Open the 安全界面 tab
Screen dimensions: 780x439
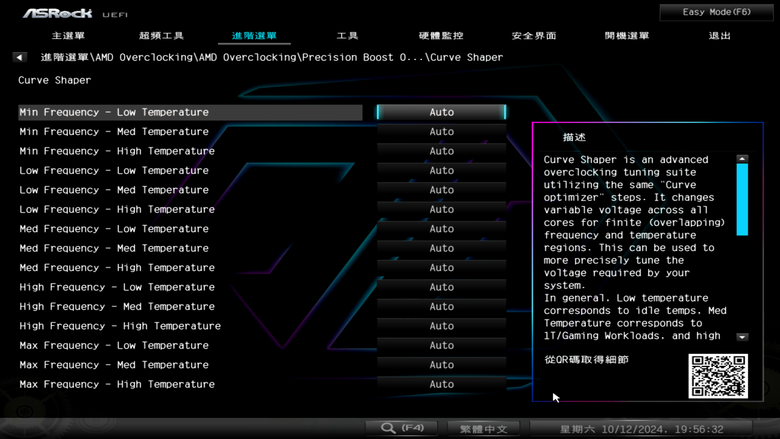534,36
